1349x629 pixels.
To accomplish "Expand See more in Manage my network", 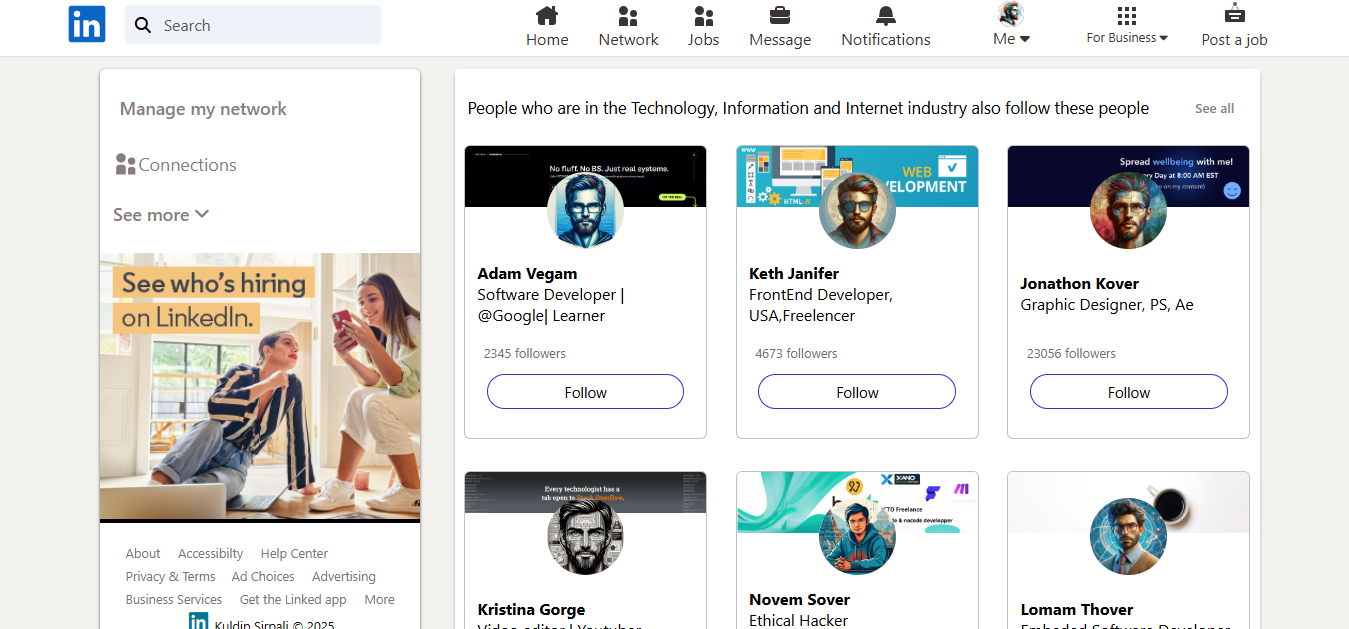I will (161, 215).
